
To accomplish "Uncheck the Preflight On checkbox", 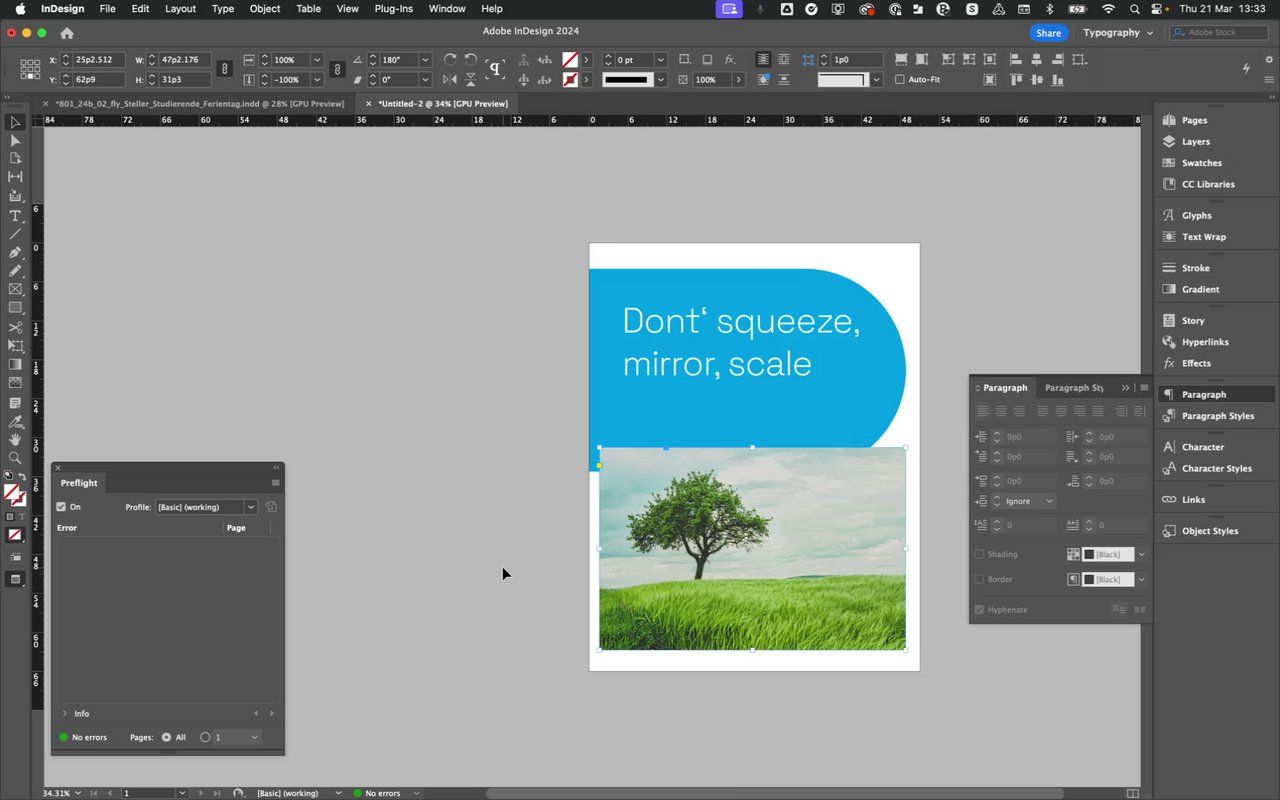I will point(61,507).
